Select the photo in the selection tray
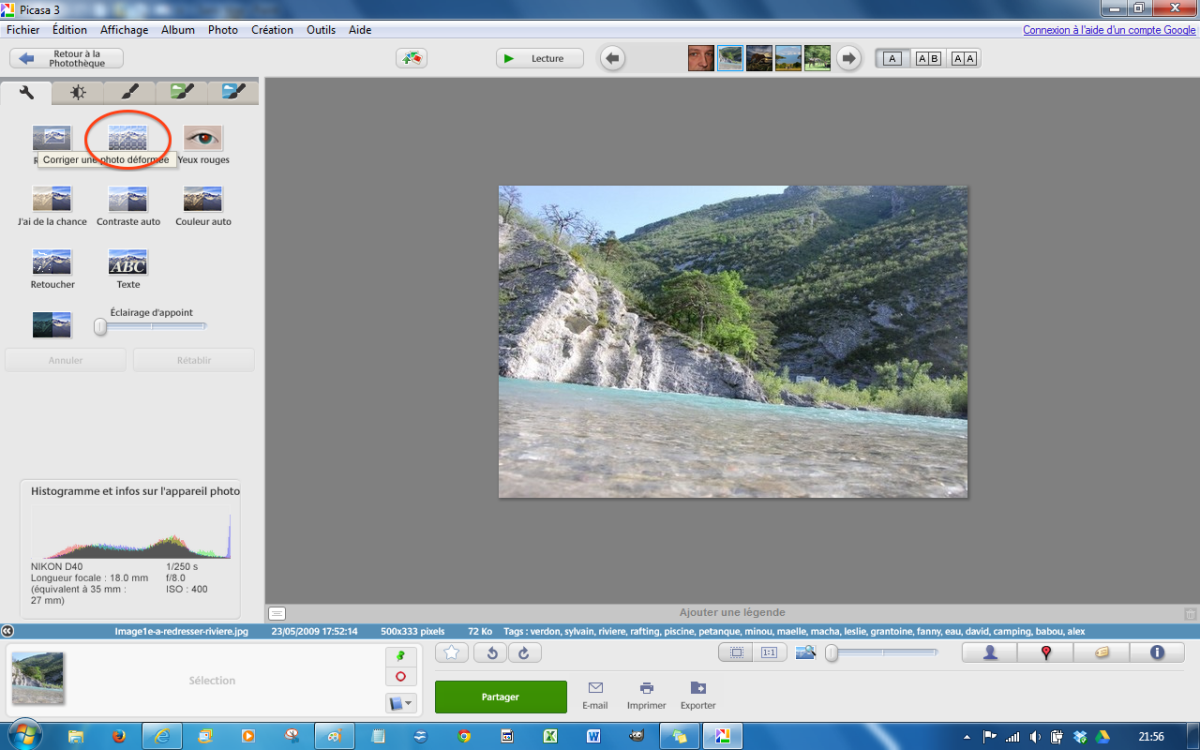The image size is (1200, 750). [38, 679]
